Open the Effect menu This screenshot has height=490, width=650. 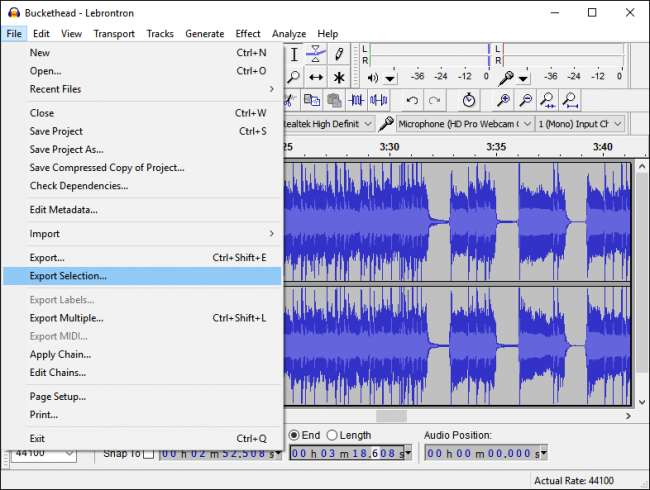tap(248, 34)
